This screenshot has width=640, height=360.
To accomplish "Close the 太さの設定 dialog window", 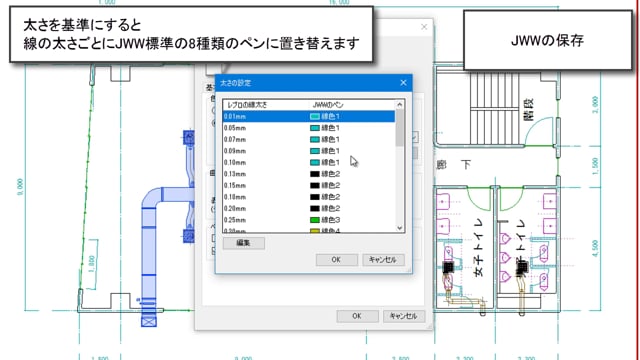I will [x=403, y=82].
